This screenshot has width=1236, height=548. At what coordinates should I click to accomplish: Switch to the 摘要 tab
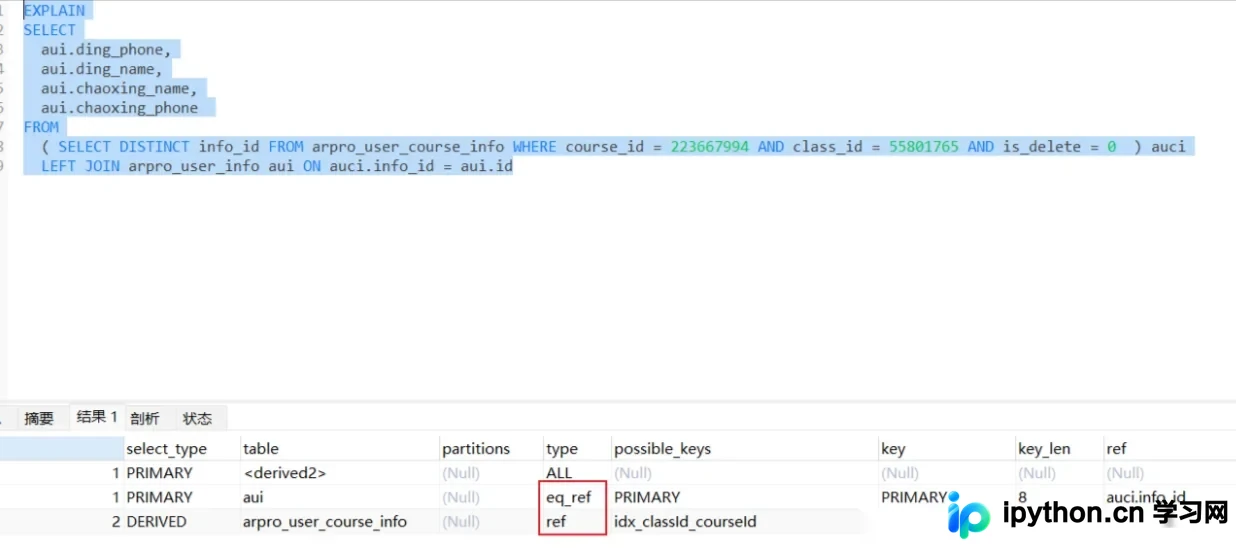click(x=39, y=418)
